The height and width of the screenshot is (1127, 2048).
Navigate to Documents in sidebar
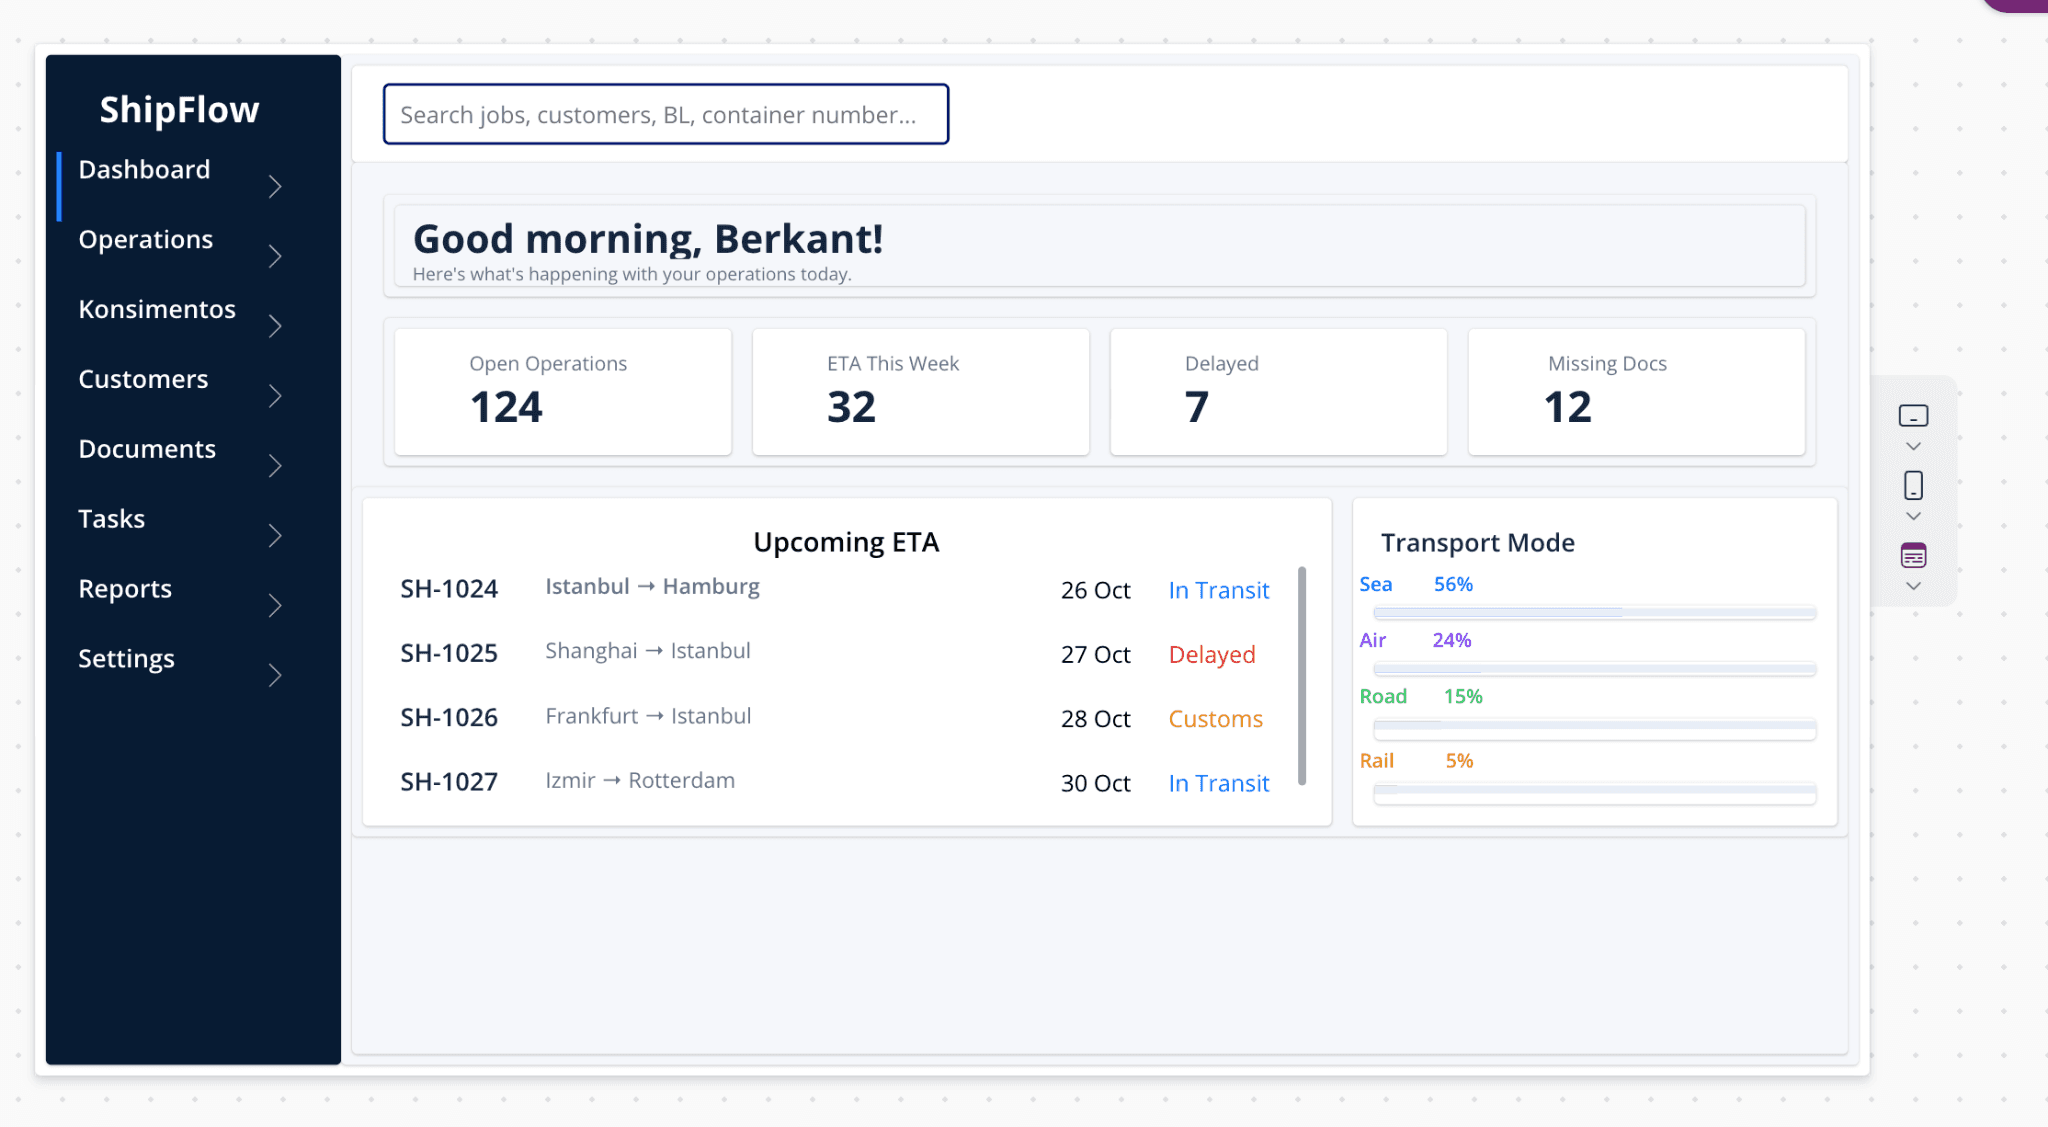point(147,449)
